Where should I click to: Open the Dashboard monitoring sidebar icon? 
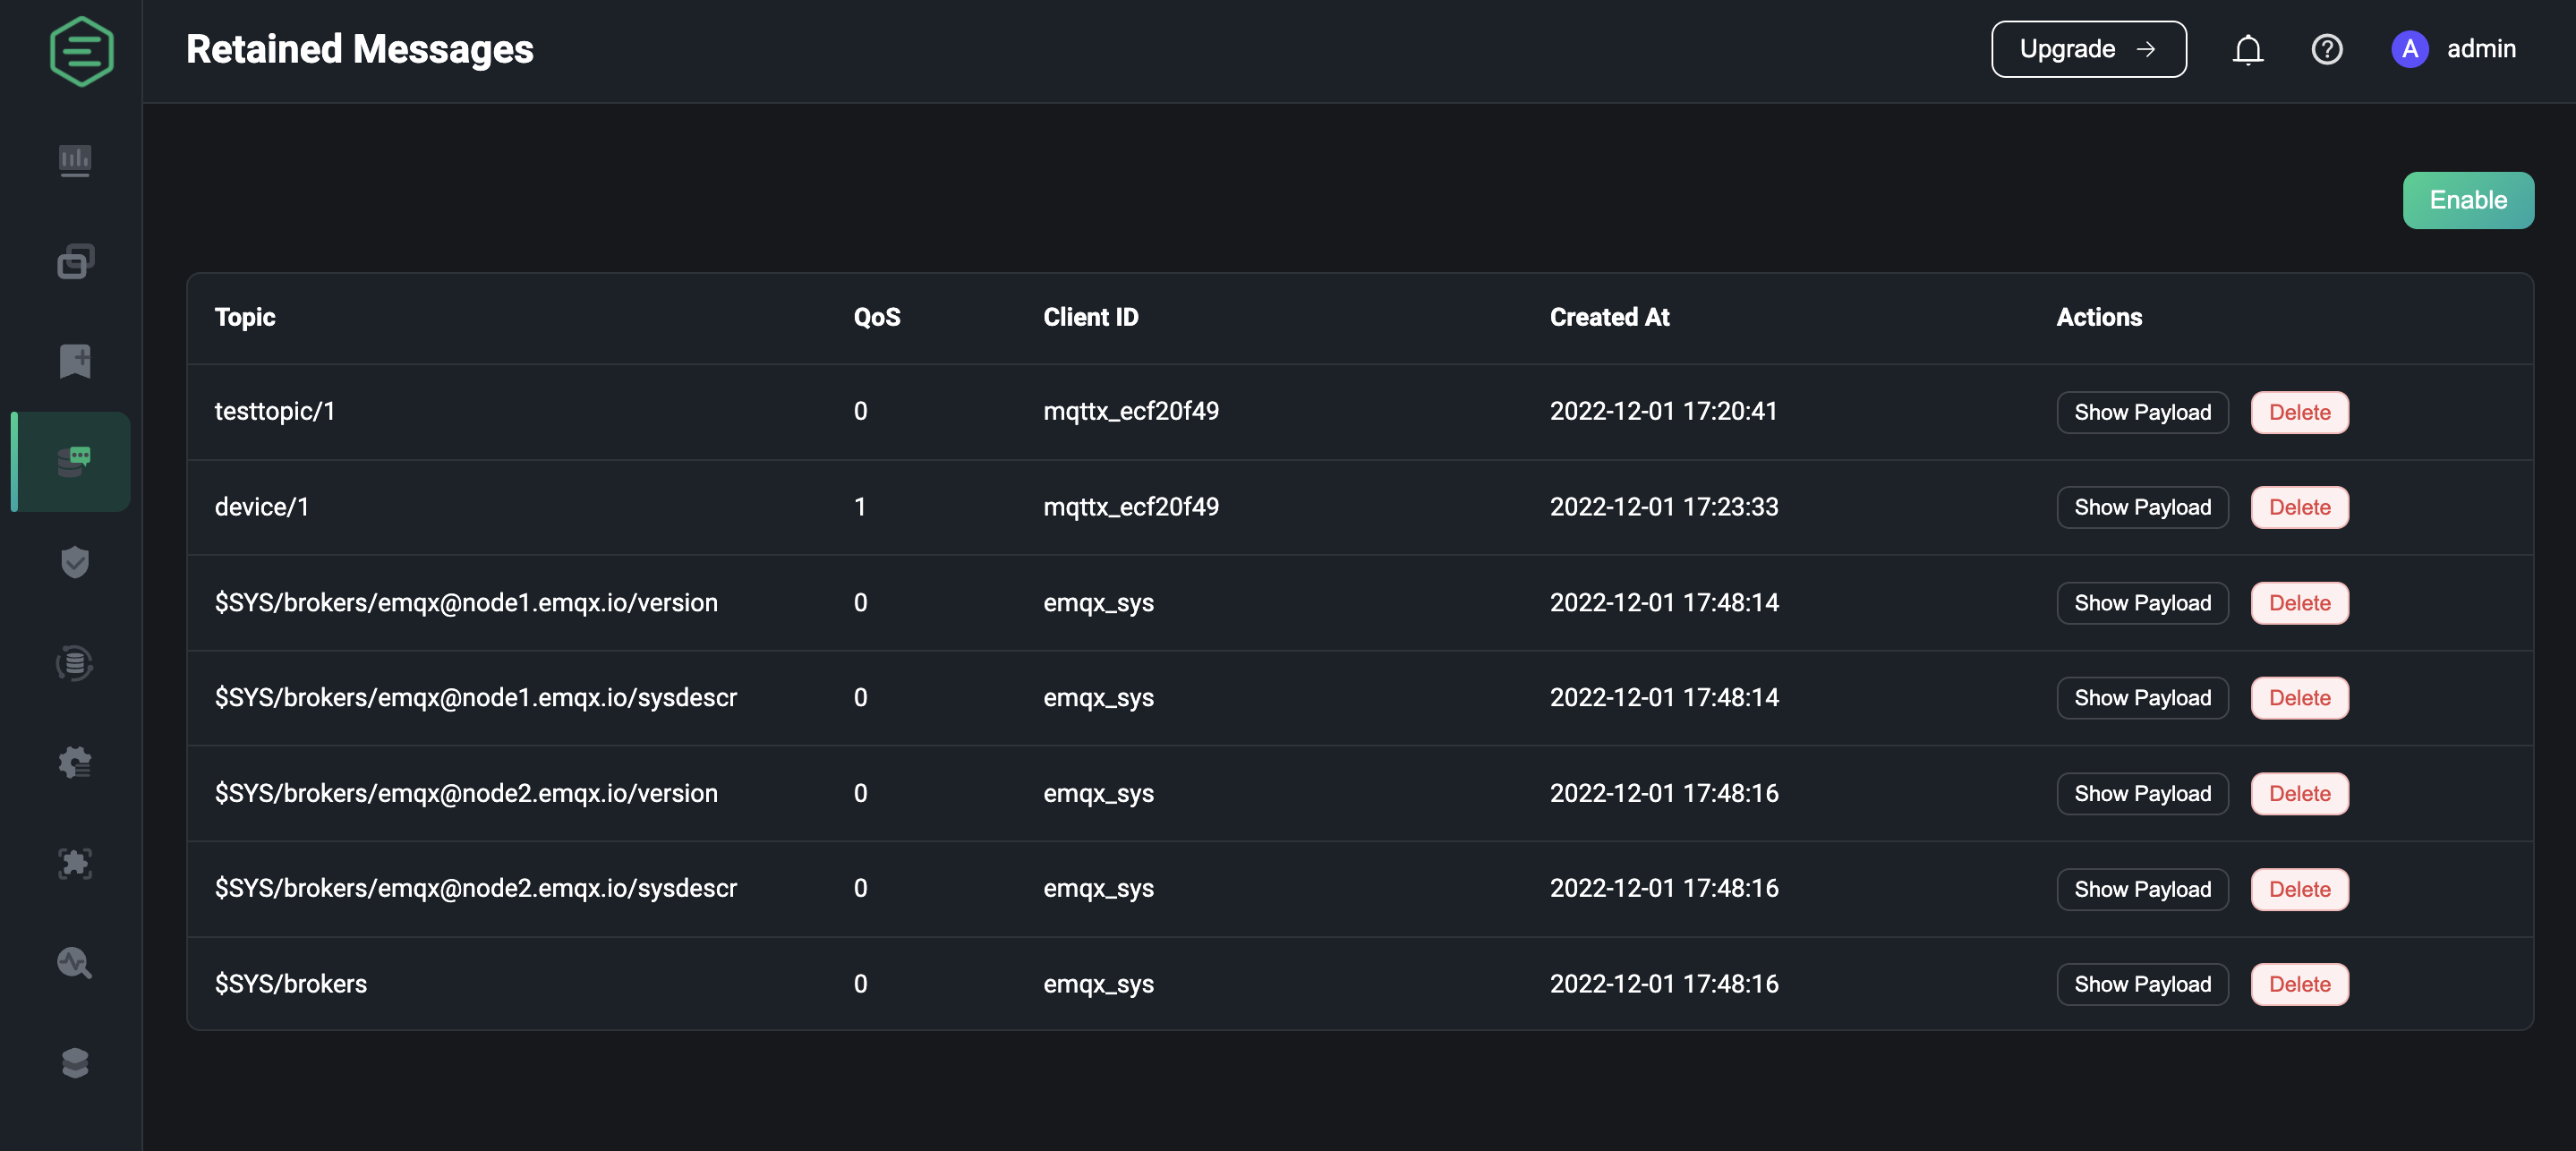click(x=75, y=160)
